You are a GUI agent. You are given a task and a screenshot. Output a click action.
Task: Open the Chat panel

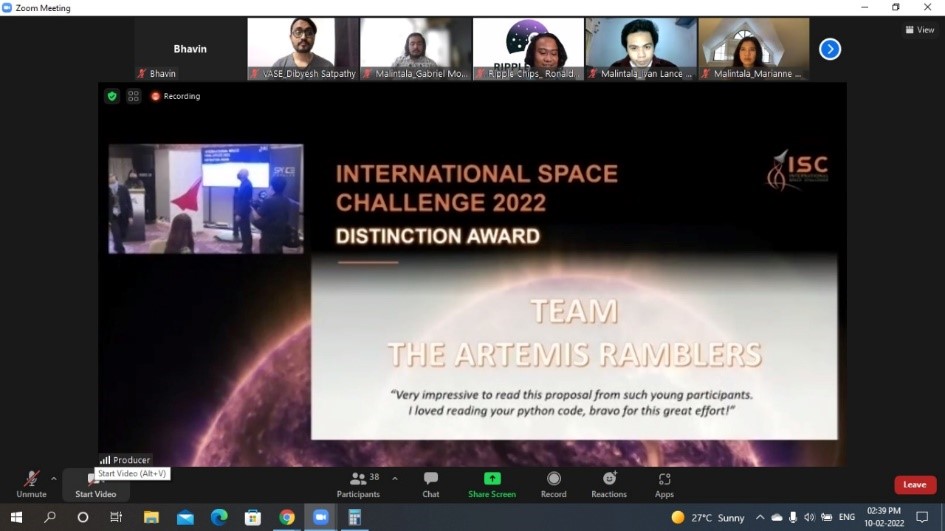[431, 485]
